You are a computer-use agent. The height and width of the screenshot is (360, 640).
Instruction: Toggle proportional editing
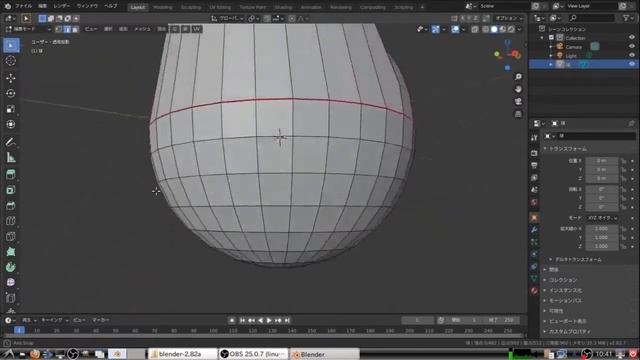click(292, 18)
